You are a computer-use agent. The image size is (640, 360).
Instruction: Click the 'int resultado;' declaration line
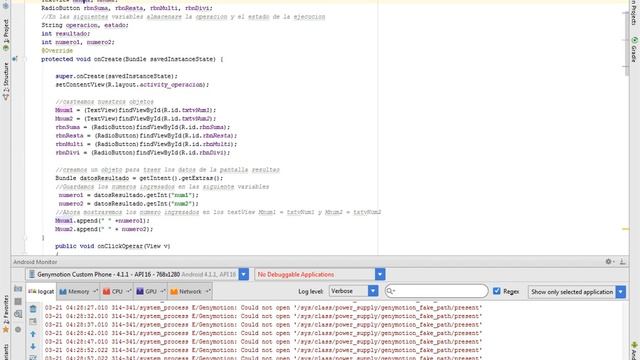pyautogui.click(x=66, y=34)
